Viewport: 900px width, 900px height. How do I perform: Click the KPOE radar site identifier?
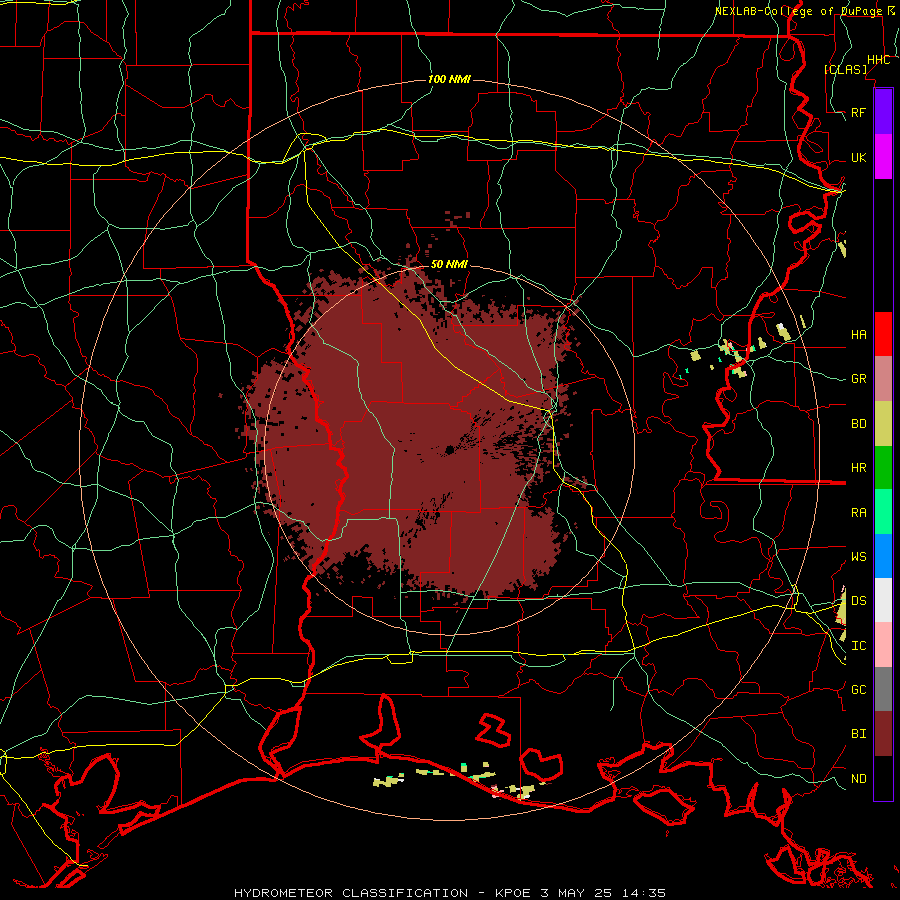click(x=514, y=893)
